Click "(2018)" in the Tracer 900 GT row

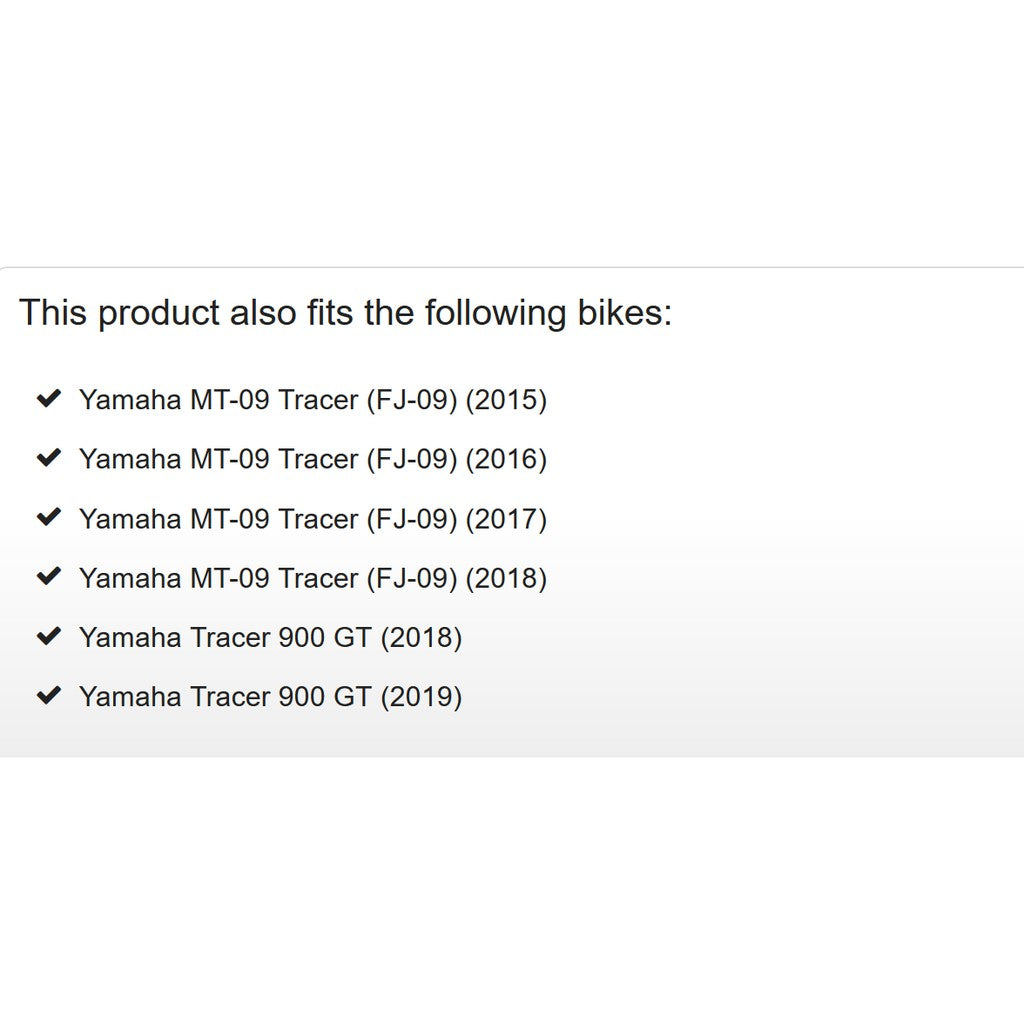point(421,637)
